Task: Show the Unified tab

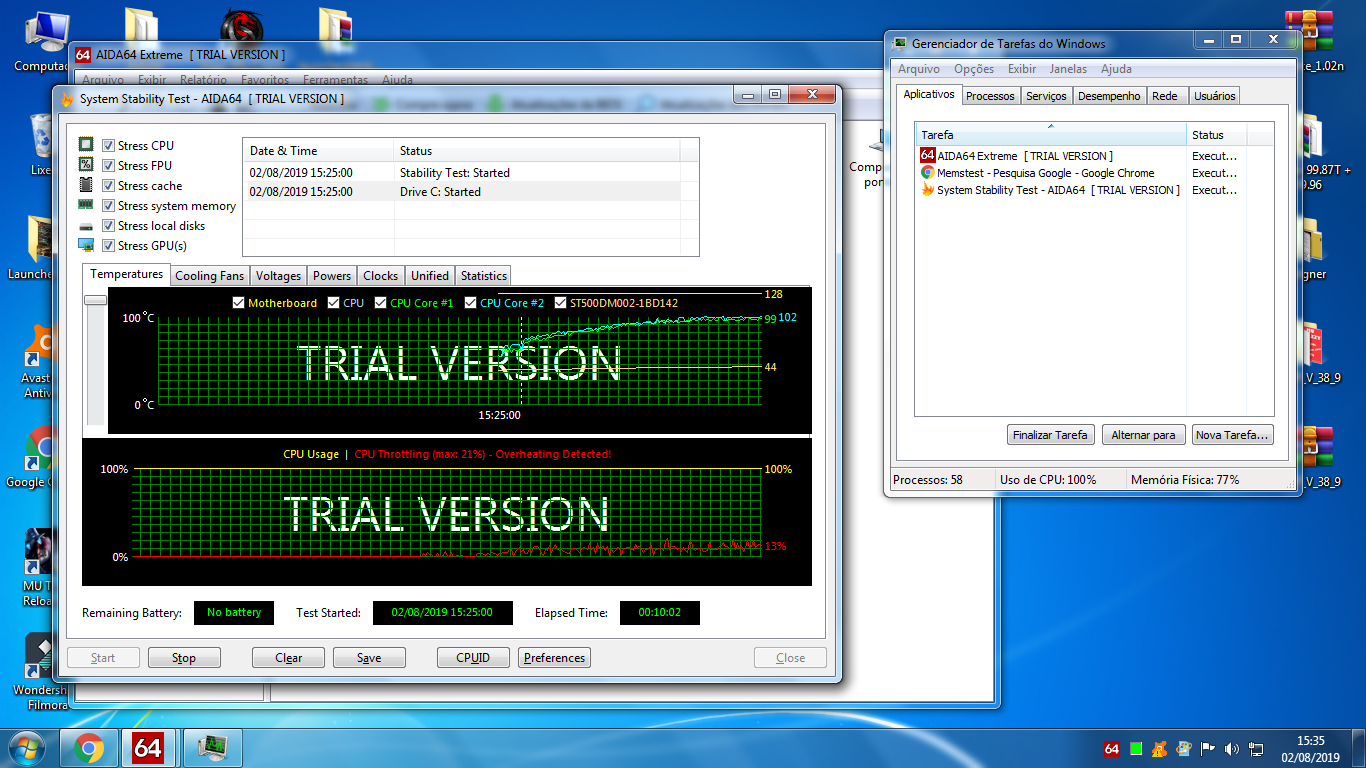Action: click(x=430, y=276)
